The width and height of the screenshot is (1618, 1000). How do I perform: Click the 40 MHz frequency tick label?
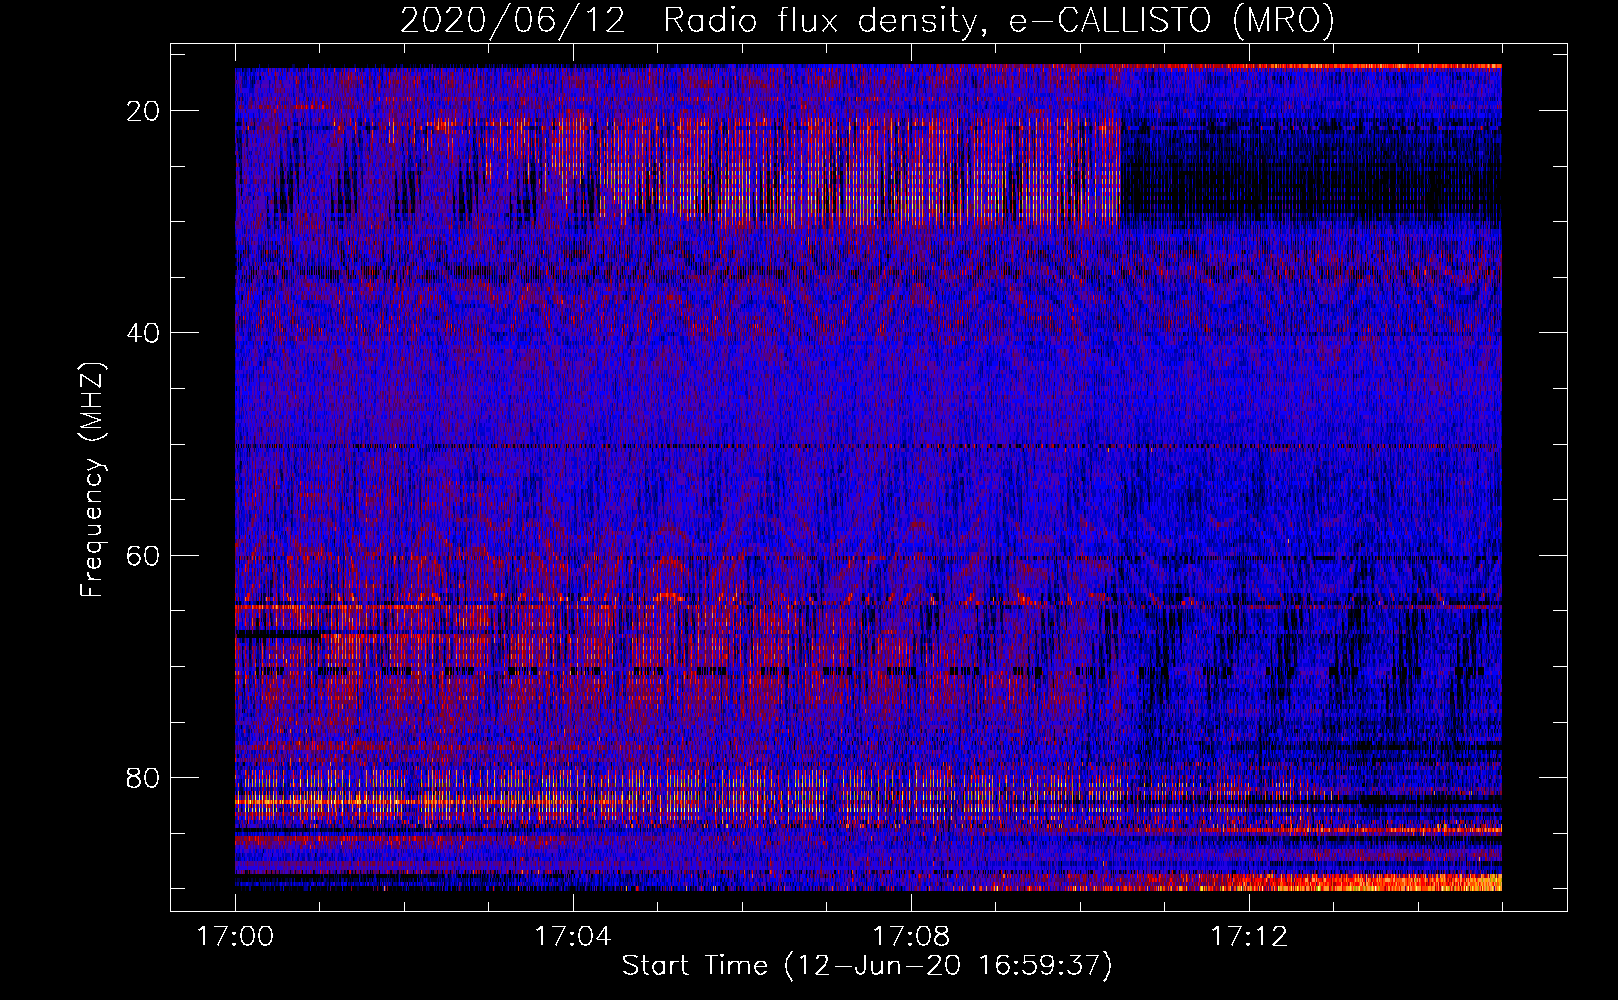[x=144, y=333]
